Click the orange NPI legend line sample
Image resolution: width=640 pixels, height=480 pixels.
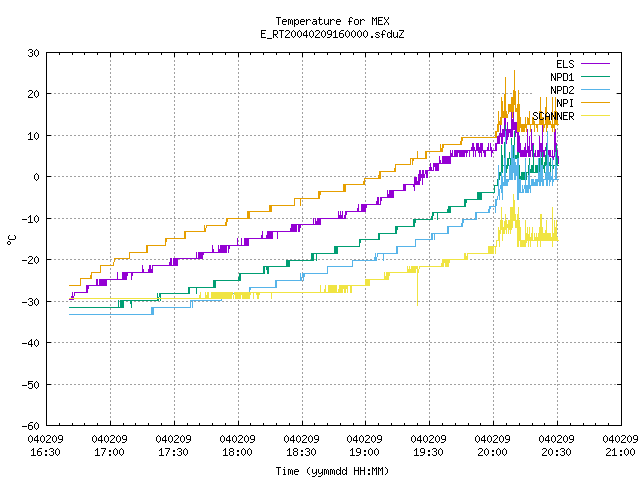[x=595, y=102]
